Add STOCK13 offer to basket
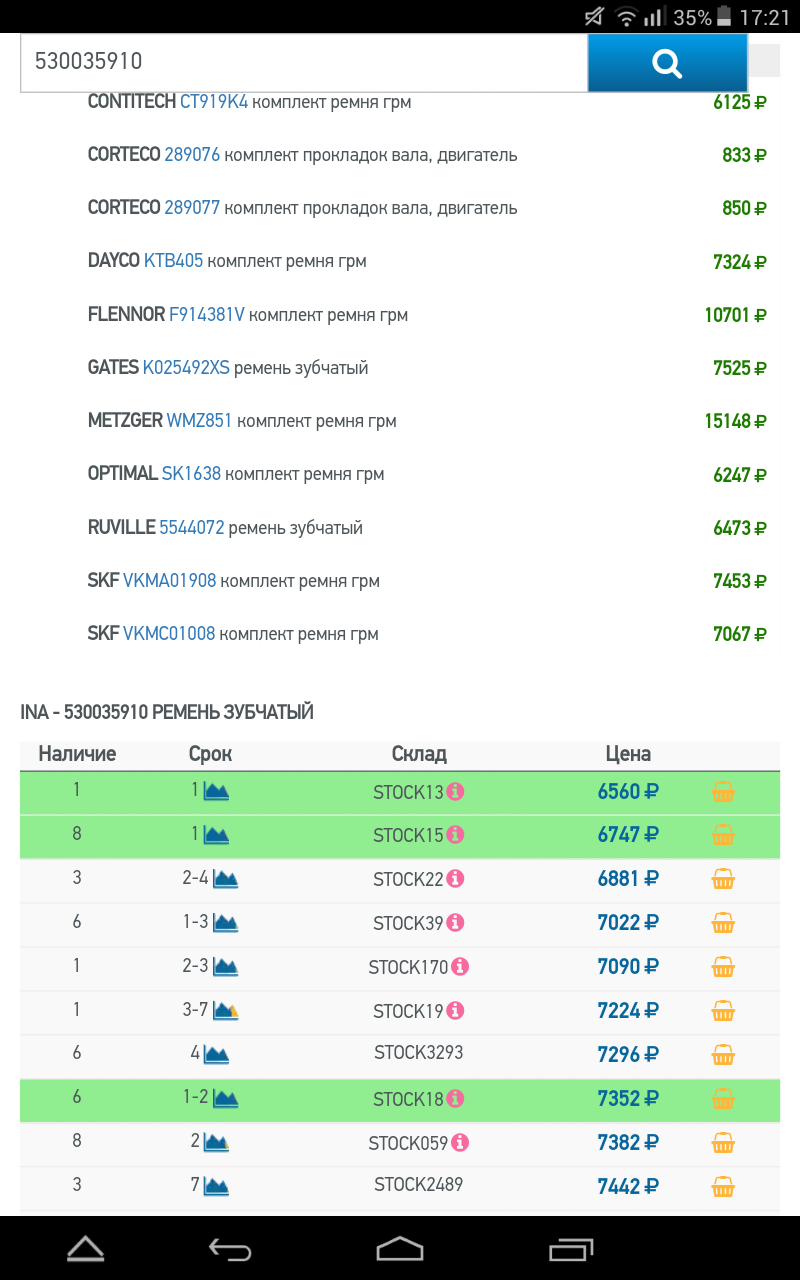The width and height of the screenshot is (800, 1280). point(723,792)
